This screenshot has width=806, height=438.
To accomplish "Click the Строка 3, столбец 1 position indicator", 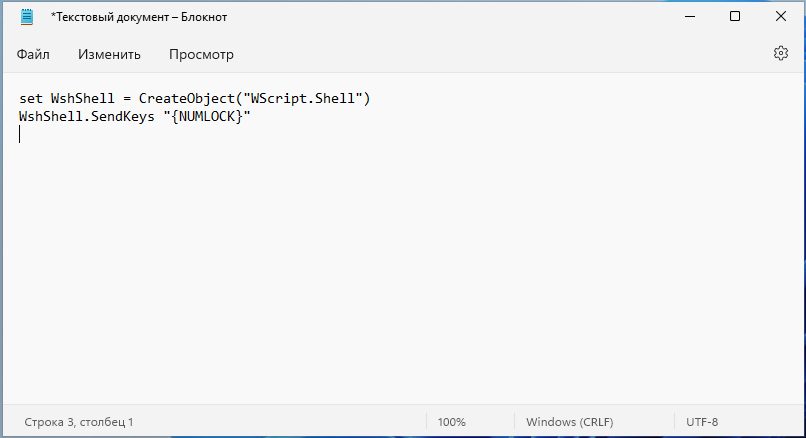I will coord(79,422).
